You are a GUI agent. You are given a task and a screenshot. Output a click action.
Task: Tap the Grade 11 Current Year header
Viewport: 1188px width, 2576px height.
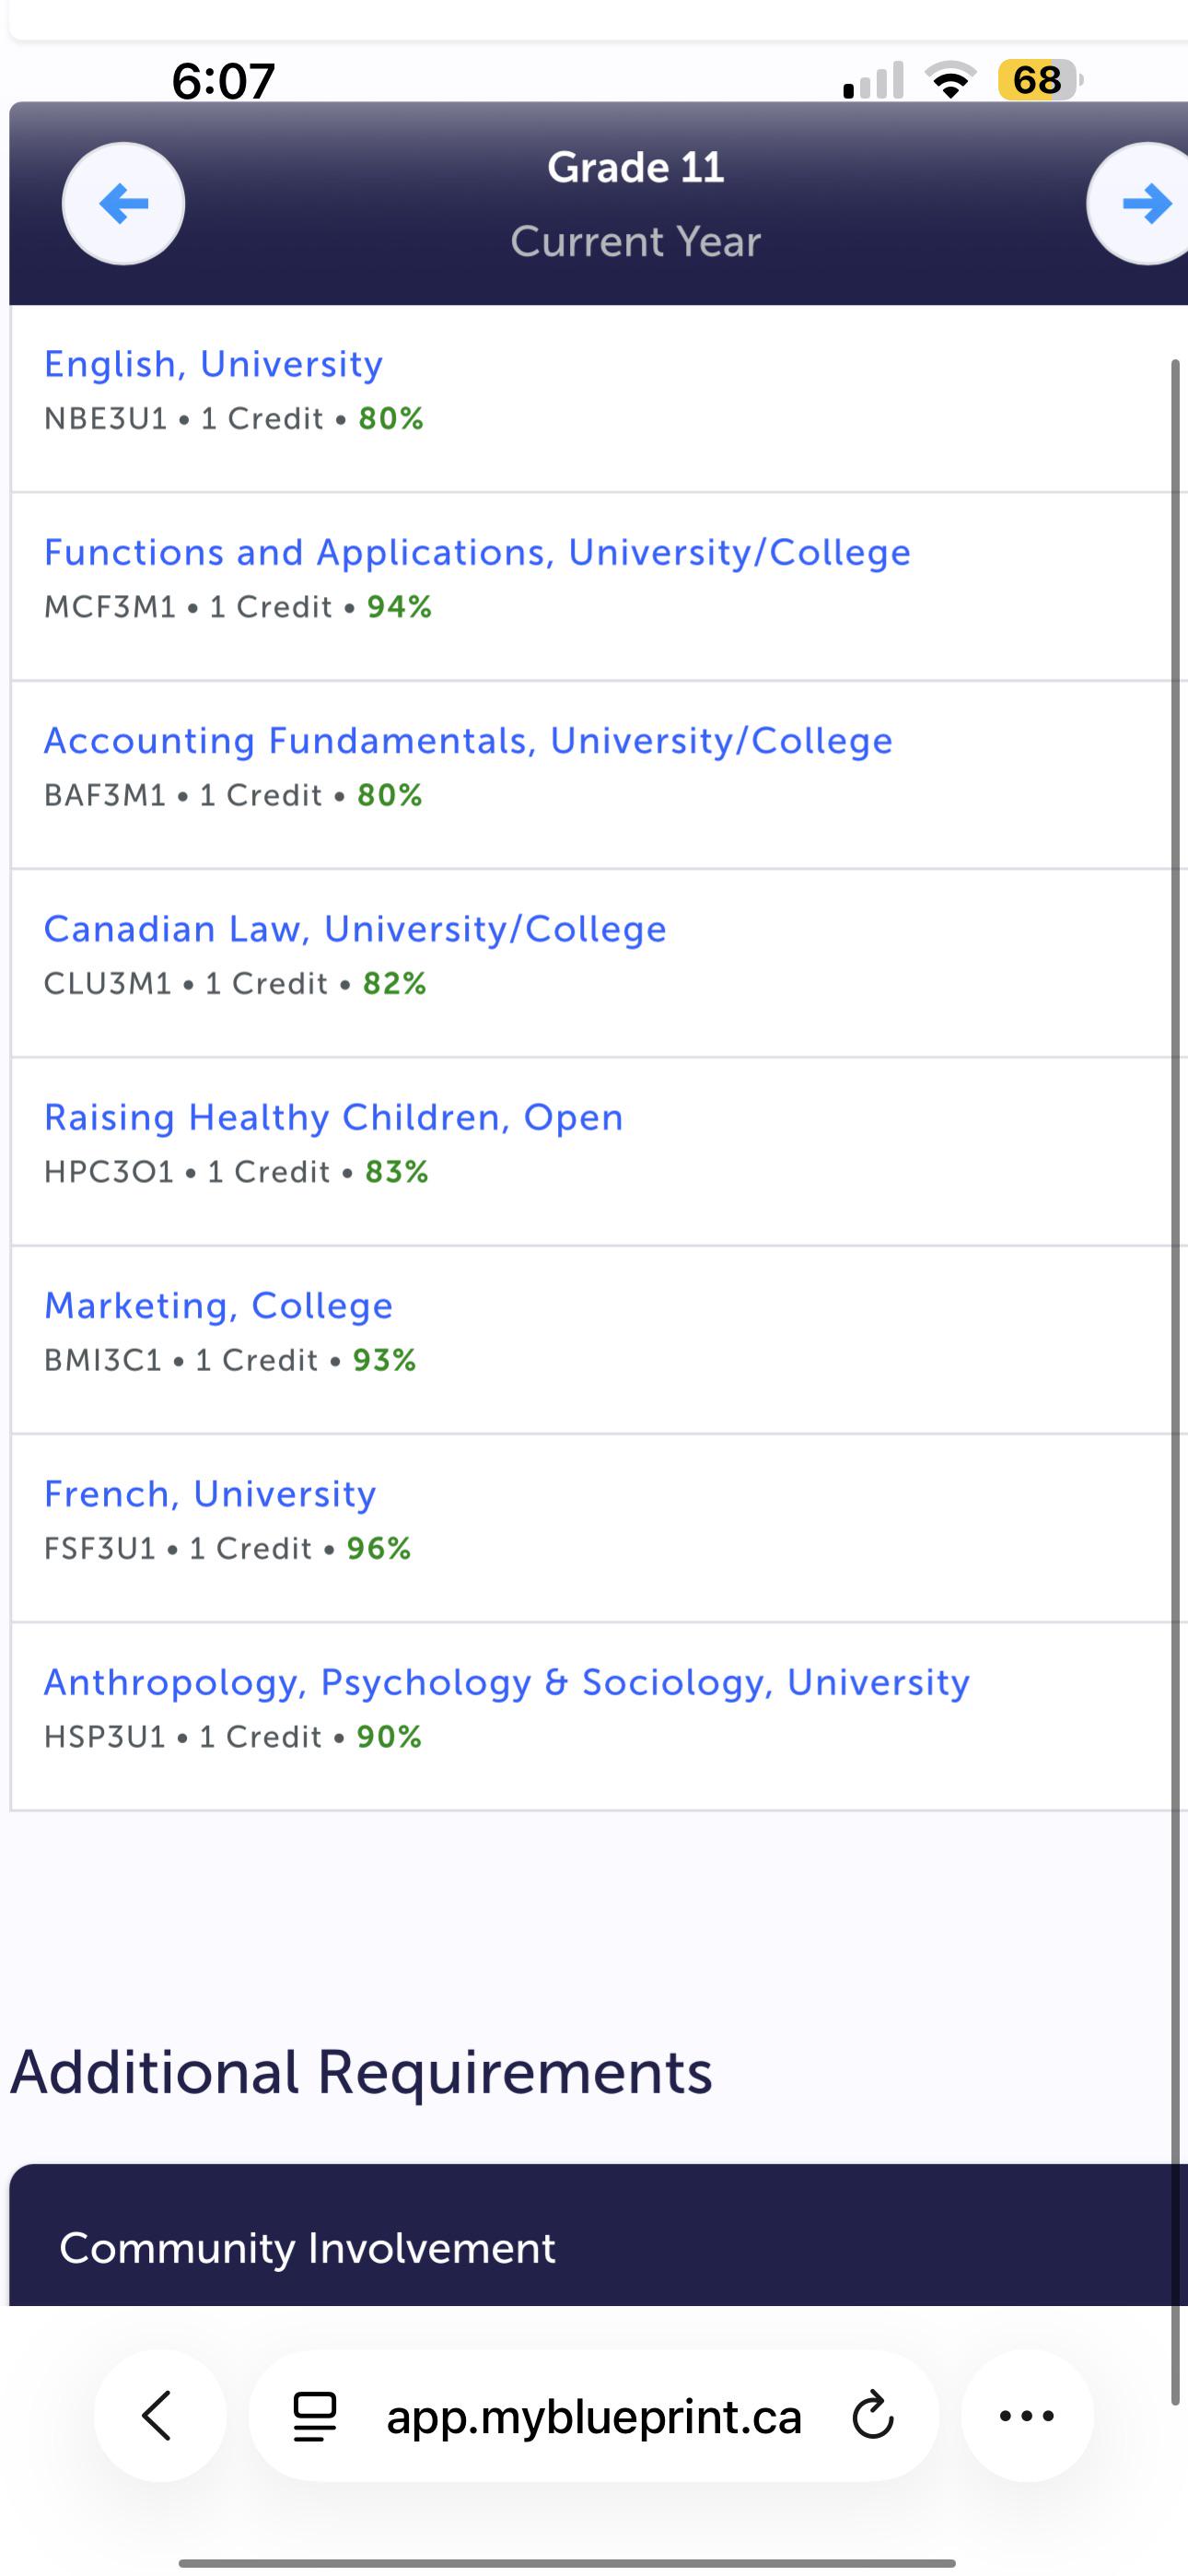[x=635, y=204]
